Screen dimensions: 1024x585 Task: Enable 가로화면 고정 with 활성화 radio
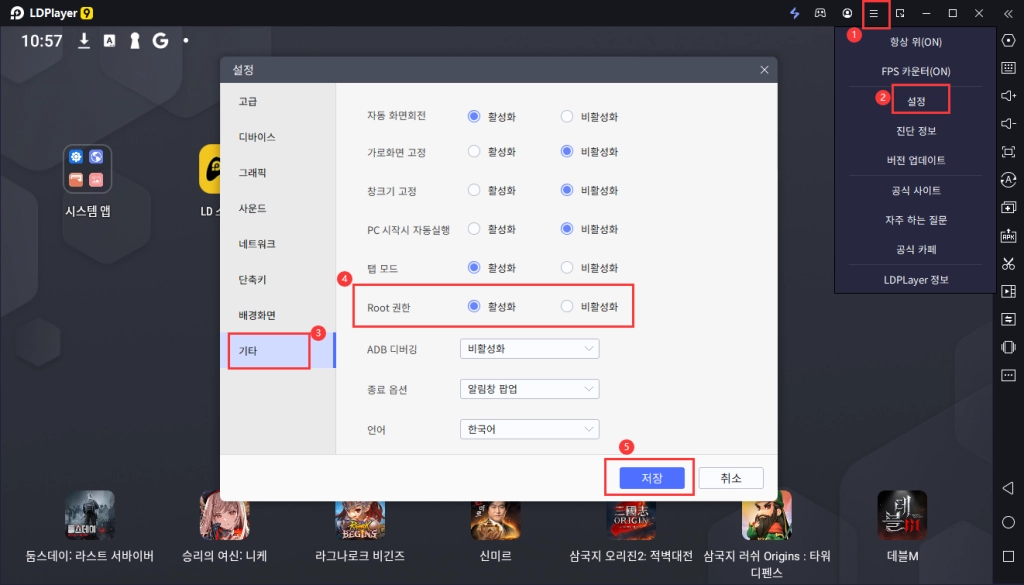coord(474,152)
